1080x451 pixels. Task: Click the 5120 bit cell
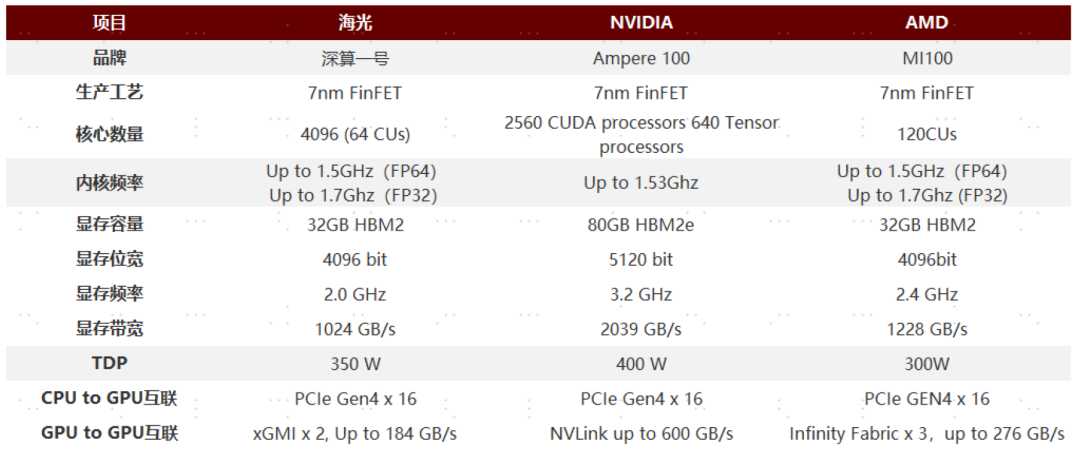tap(641, 260)
